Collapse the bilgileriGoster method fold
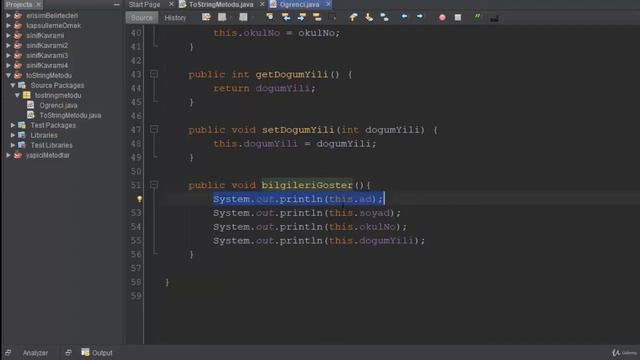 pyautogui.click(x=154, y=184)
